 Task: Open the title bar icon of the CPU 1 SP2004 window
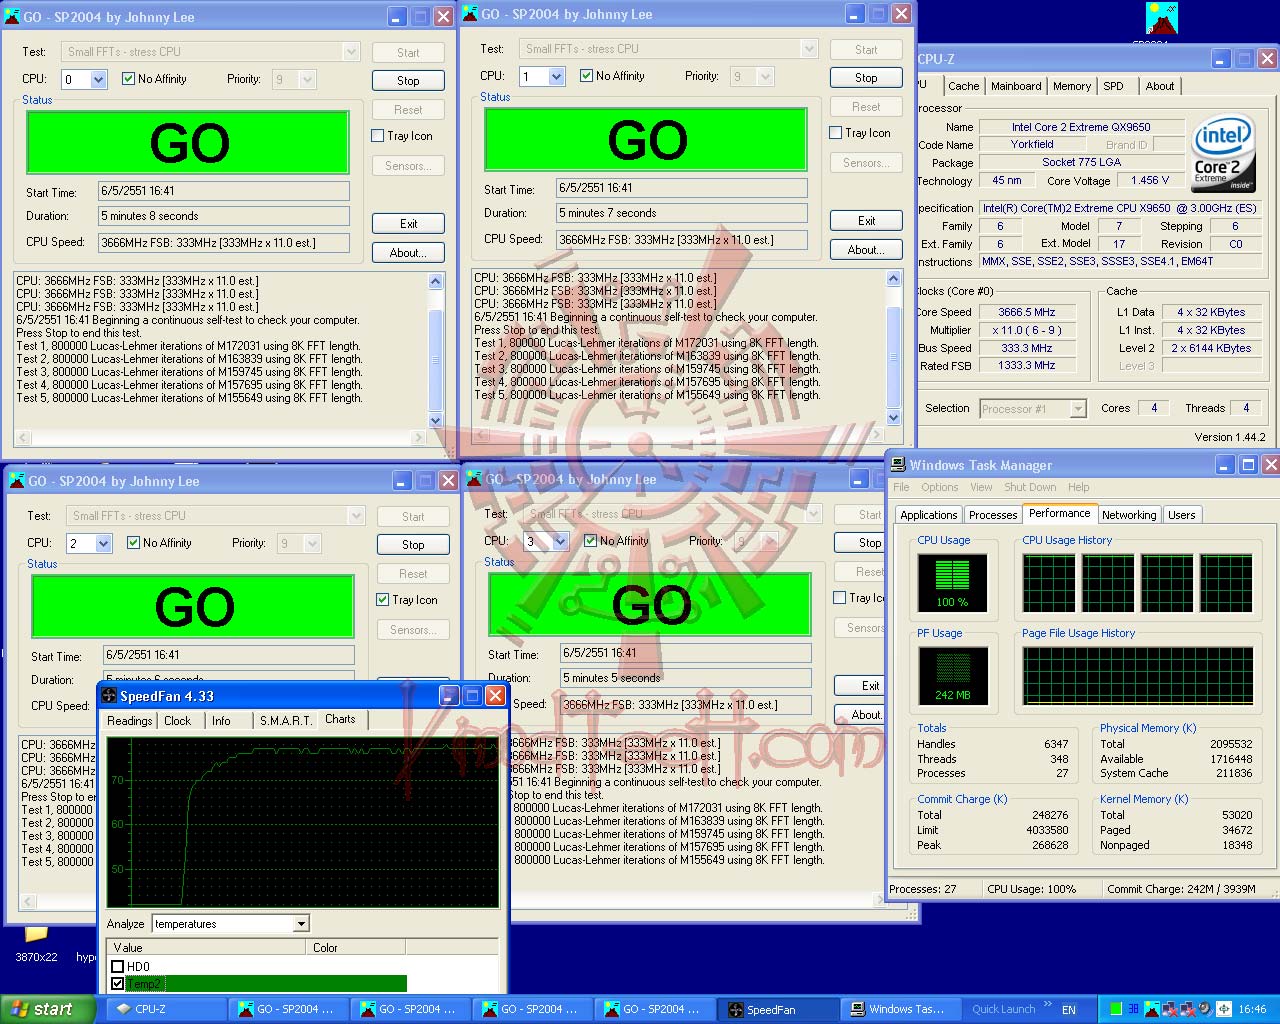tap(470, 14)
